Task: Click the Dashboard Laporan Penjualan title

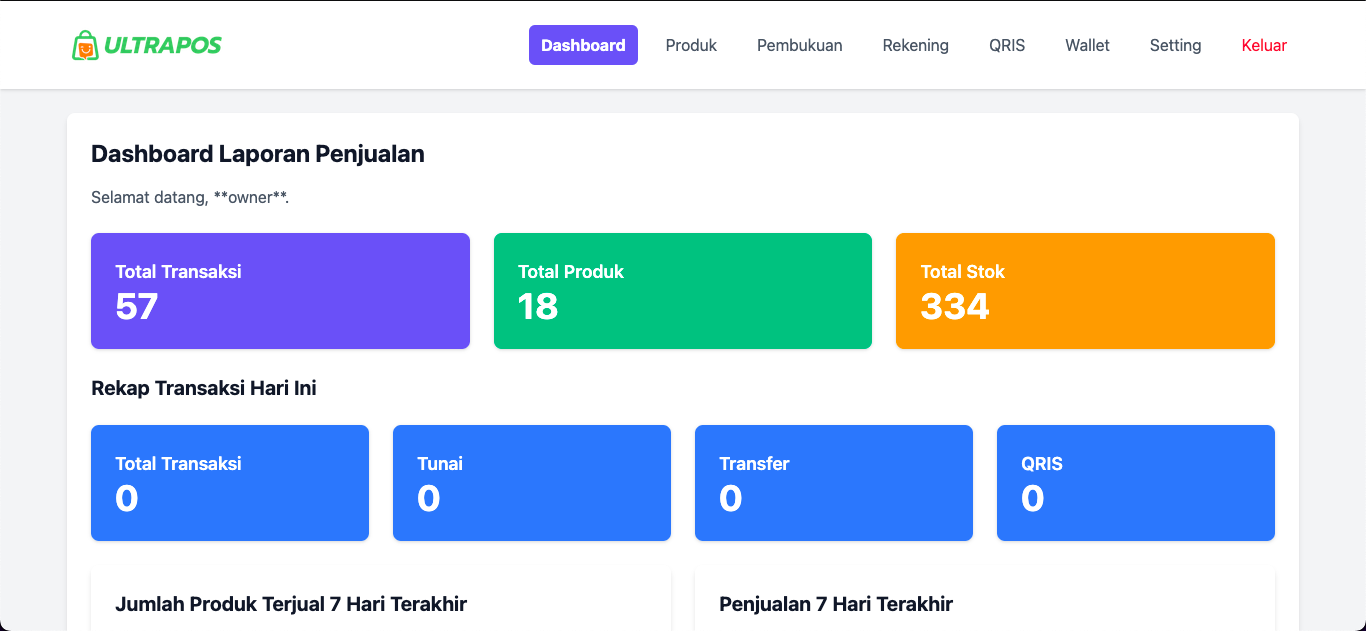Action: pos(258,154)
